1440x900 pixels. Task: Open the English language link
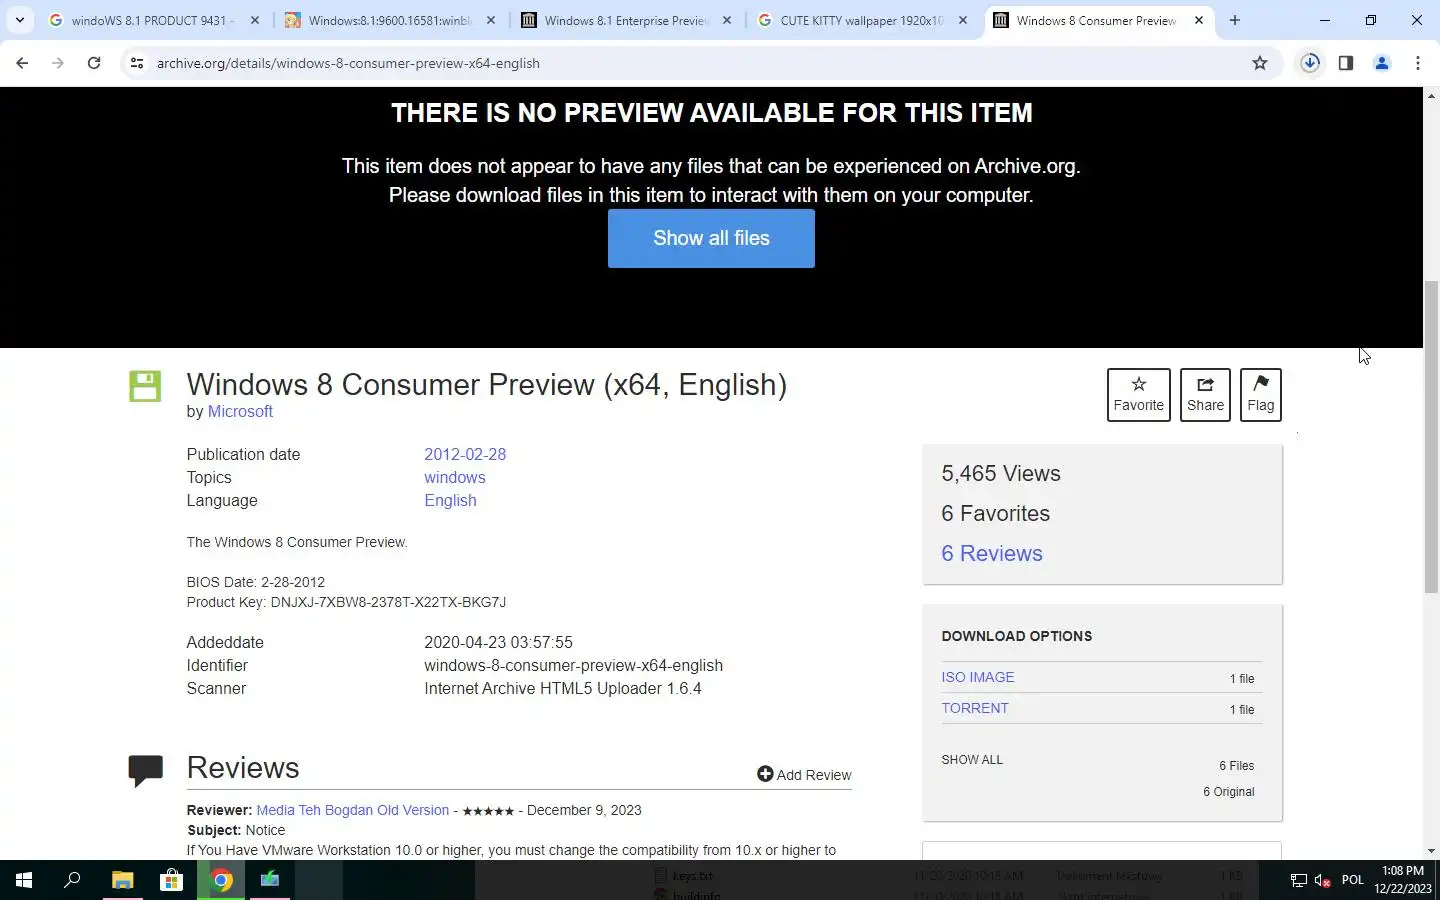point(450,500)
